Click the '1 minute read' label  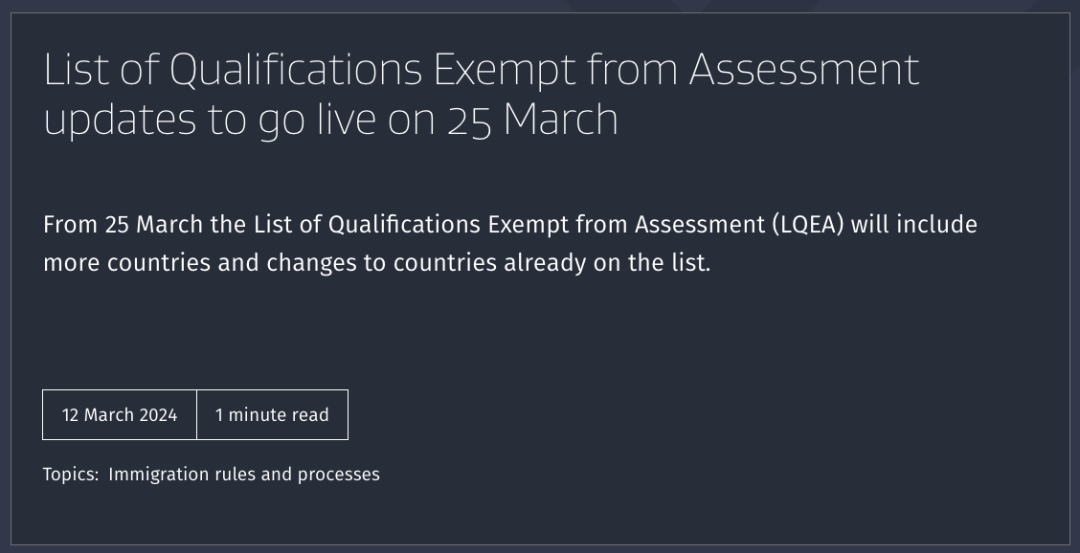pyautogui.click(x=272, y=415)
